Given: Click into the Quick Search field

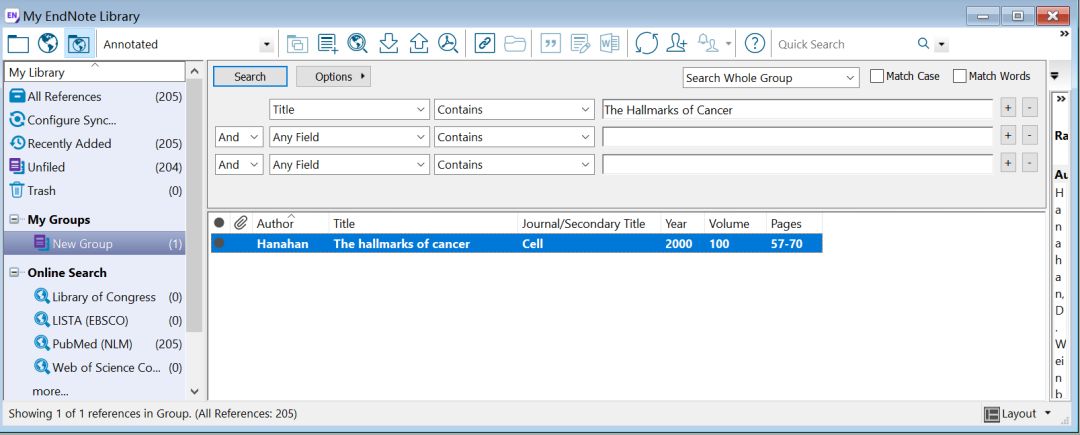Looking at the screenshot, I should point(844,44).
